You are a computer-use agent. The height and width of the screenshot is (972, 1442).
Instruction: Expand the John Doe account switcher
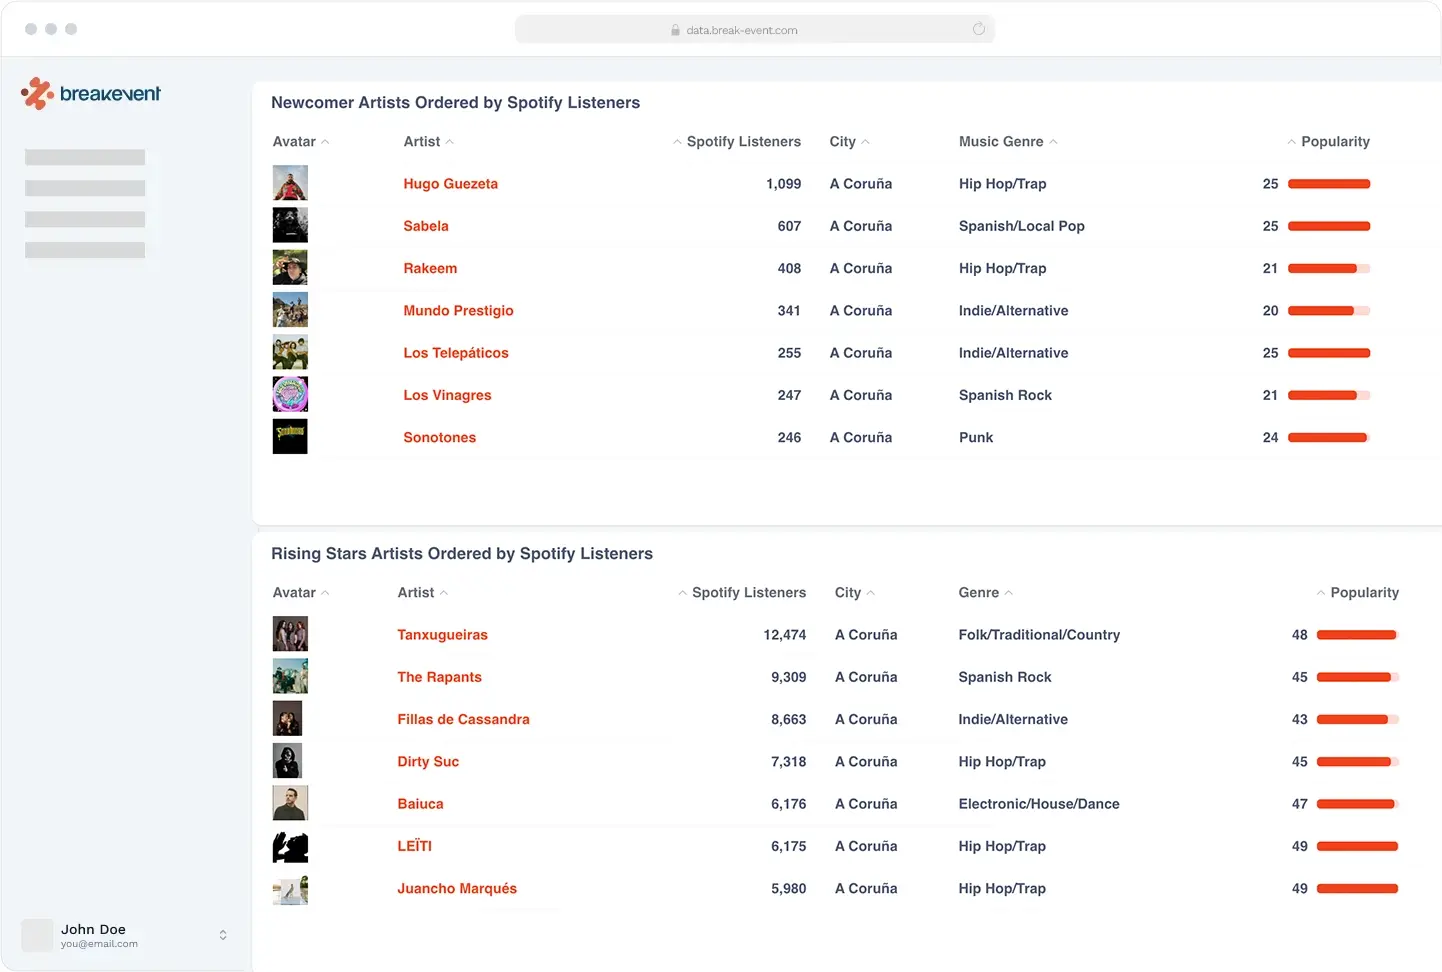[223, 935]
